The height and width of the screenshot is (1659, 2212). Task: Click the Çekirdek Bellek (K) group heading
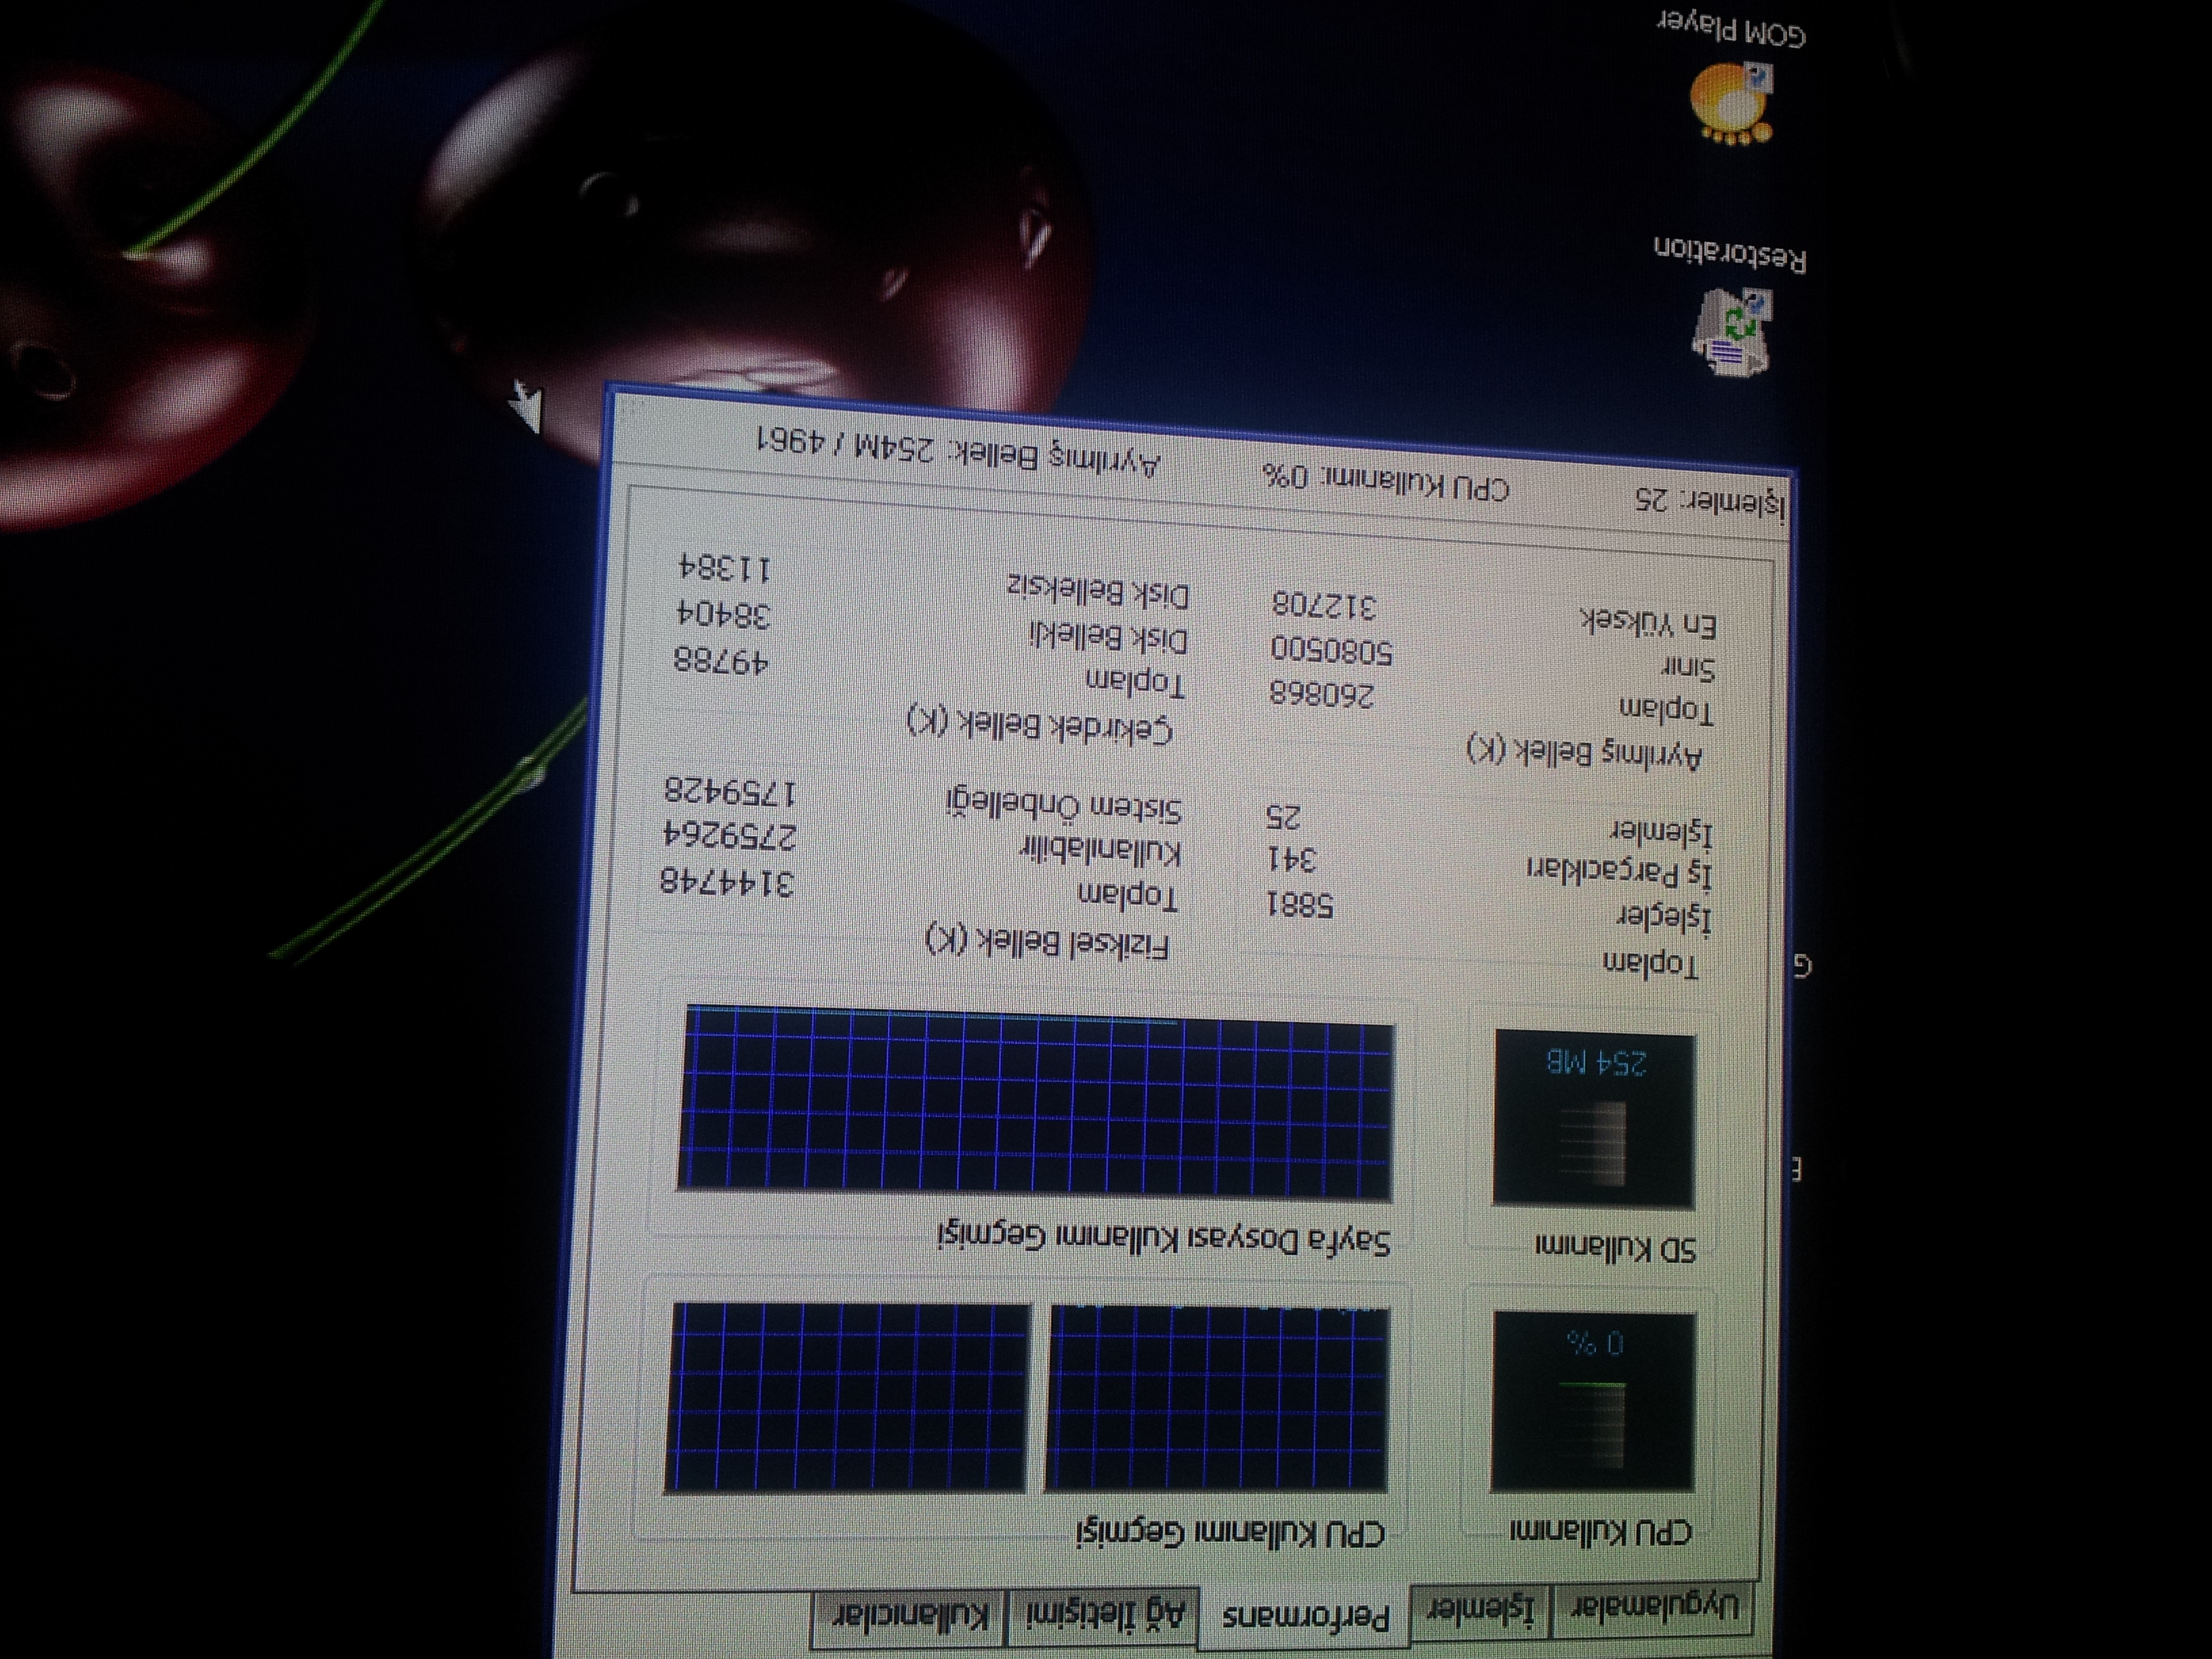[x=1040, y=724]
